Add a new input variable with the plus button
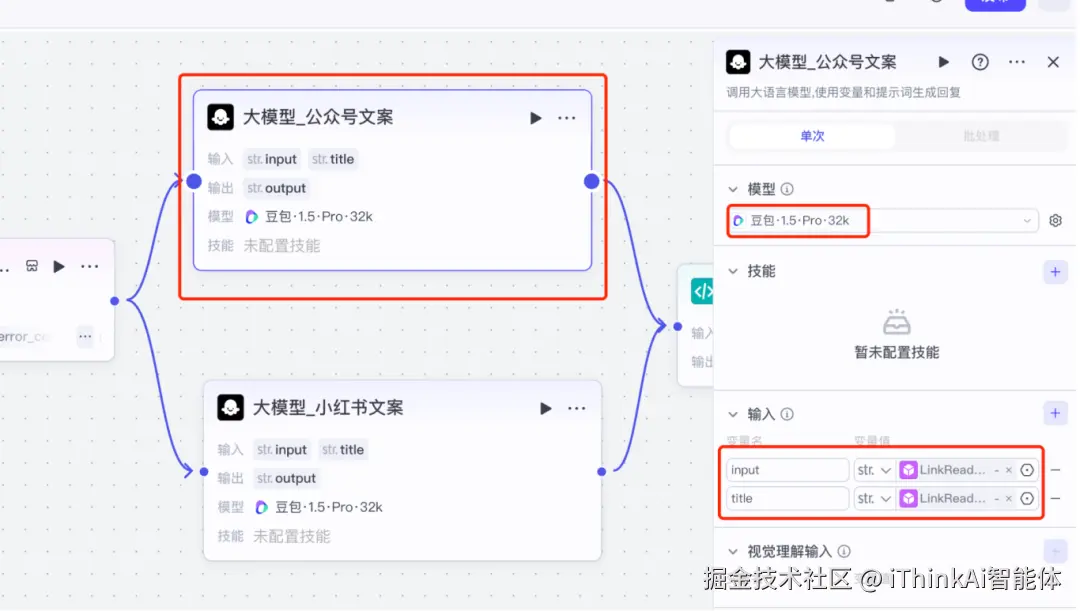The width and height of the screenshot is (1080, 611). (1055, 413)
